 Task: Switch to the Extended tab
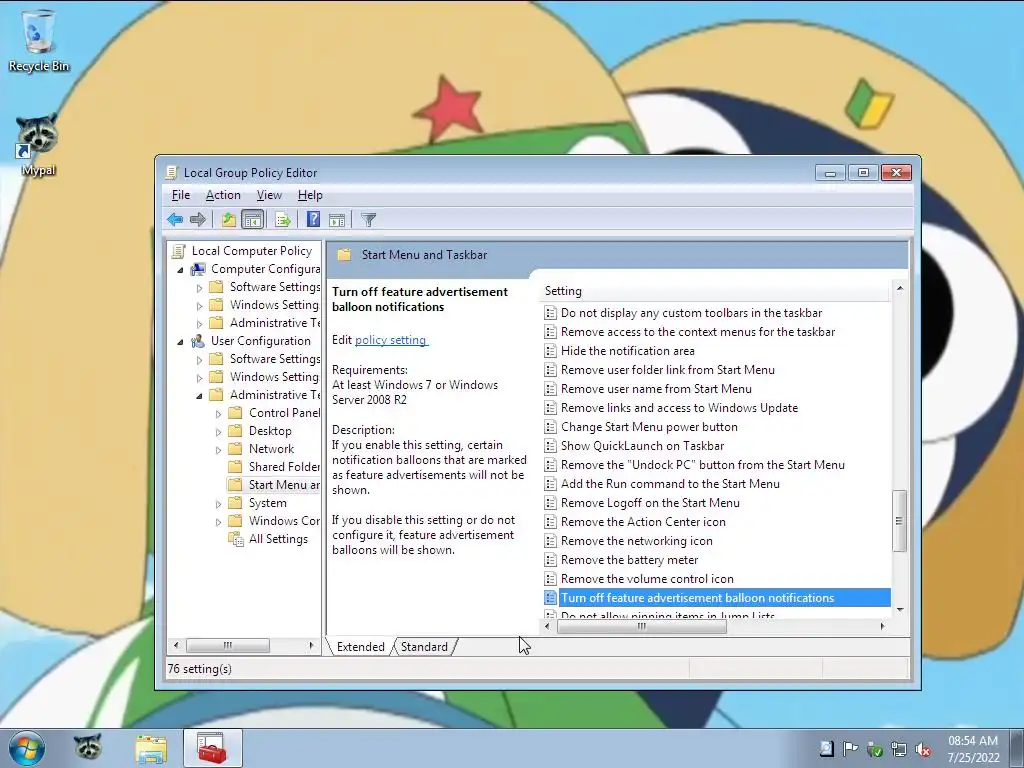(360, 647)
